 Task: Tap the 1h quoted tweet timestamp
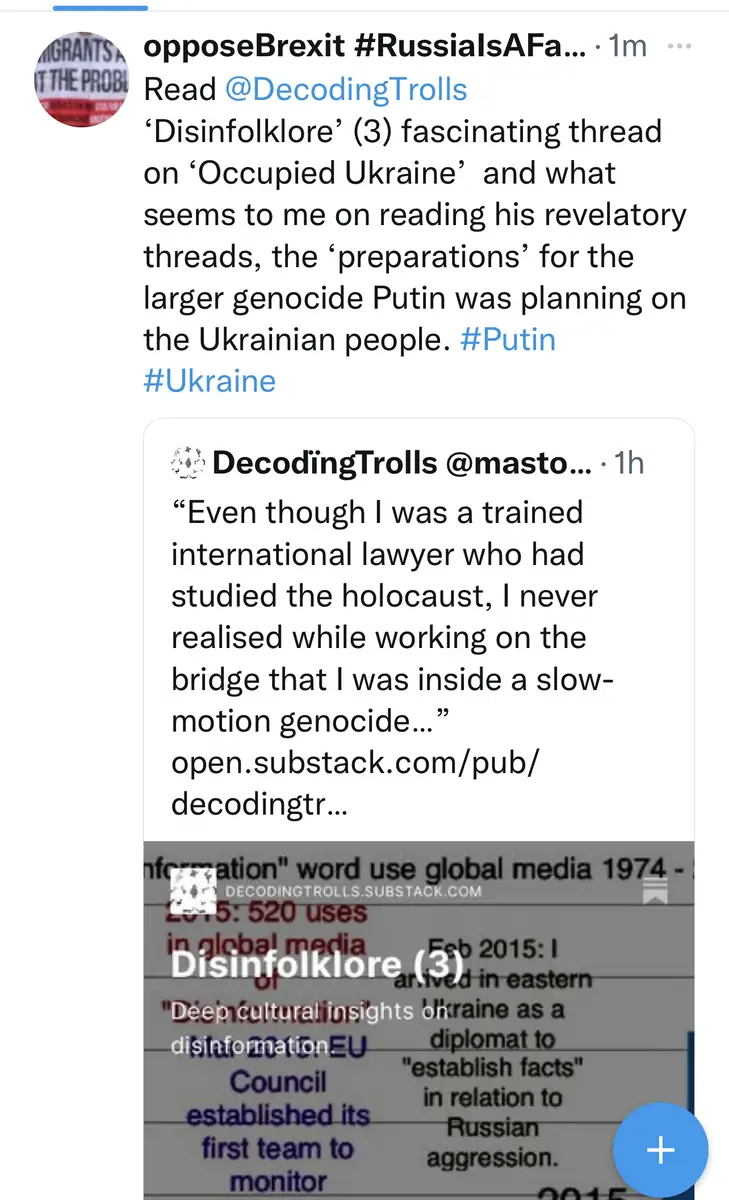pyautogui.click(x=627, y=463)
